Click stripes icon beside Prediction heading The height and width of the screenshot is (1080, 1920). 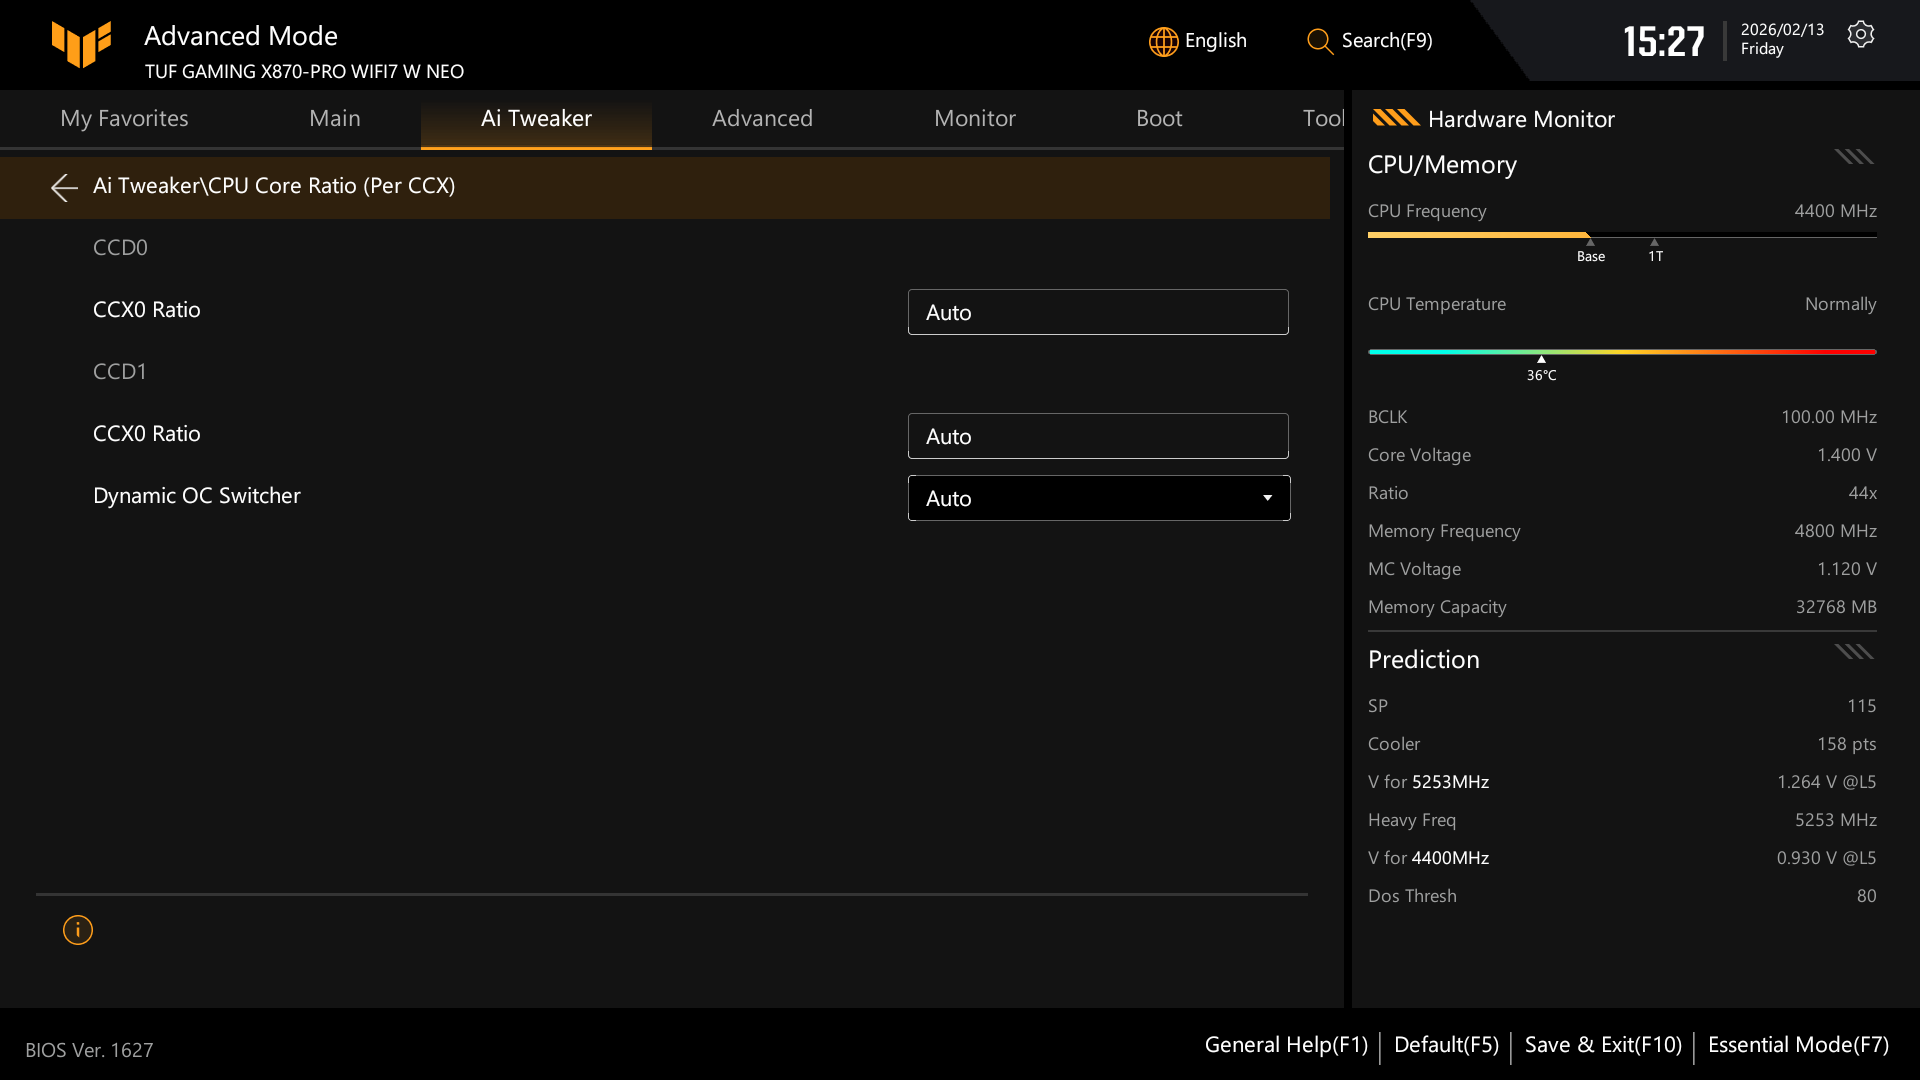[x=1853, y=652]
